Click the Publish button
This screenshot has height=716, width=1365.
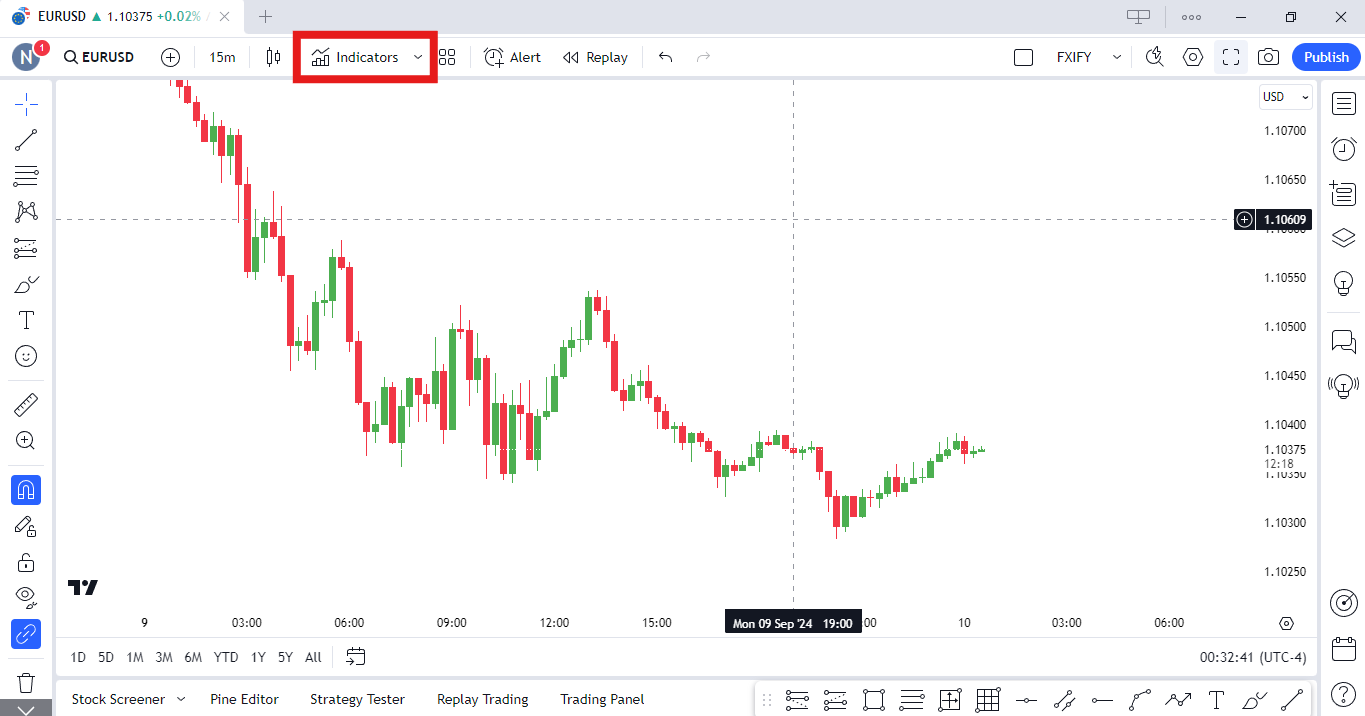1326,57
